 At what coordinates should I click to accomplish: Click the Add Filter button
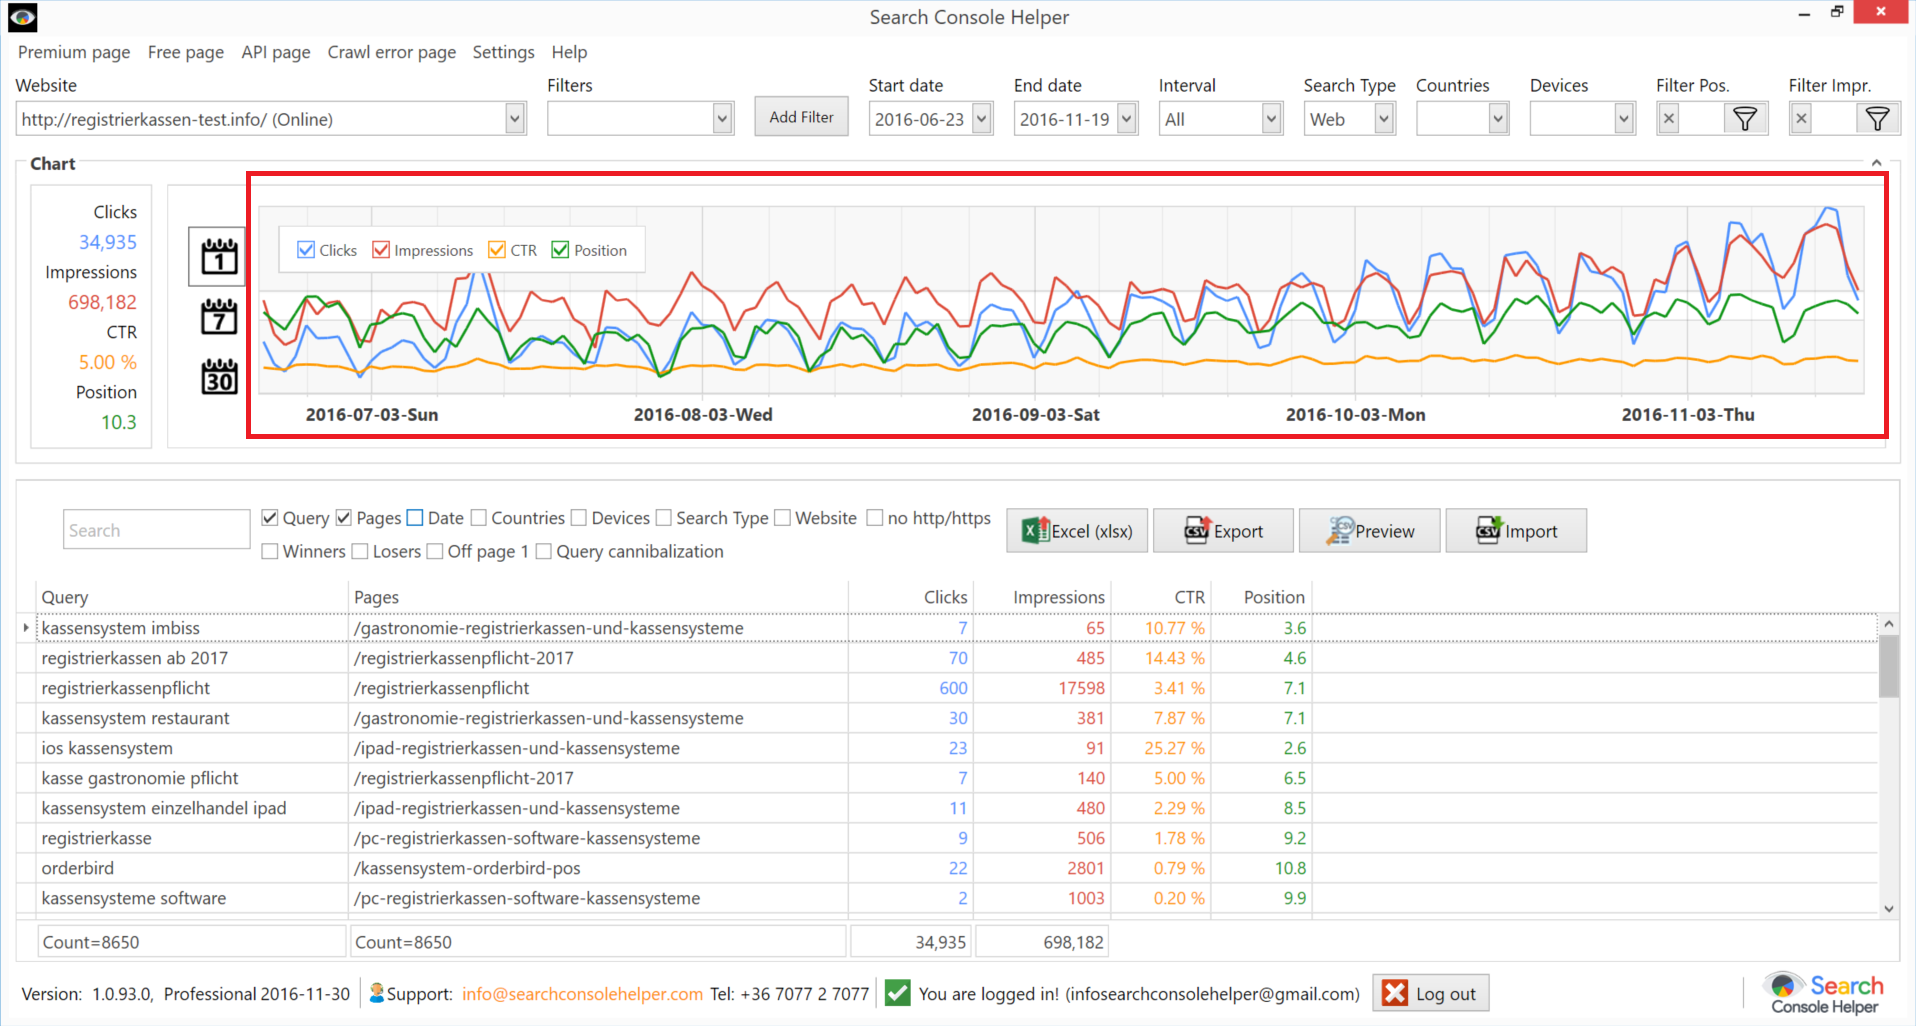[800, 116]
